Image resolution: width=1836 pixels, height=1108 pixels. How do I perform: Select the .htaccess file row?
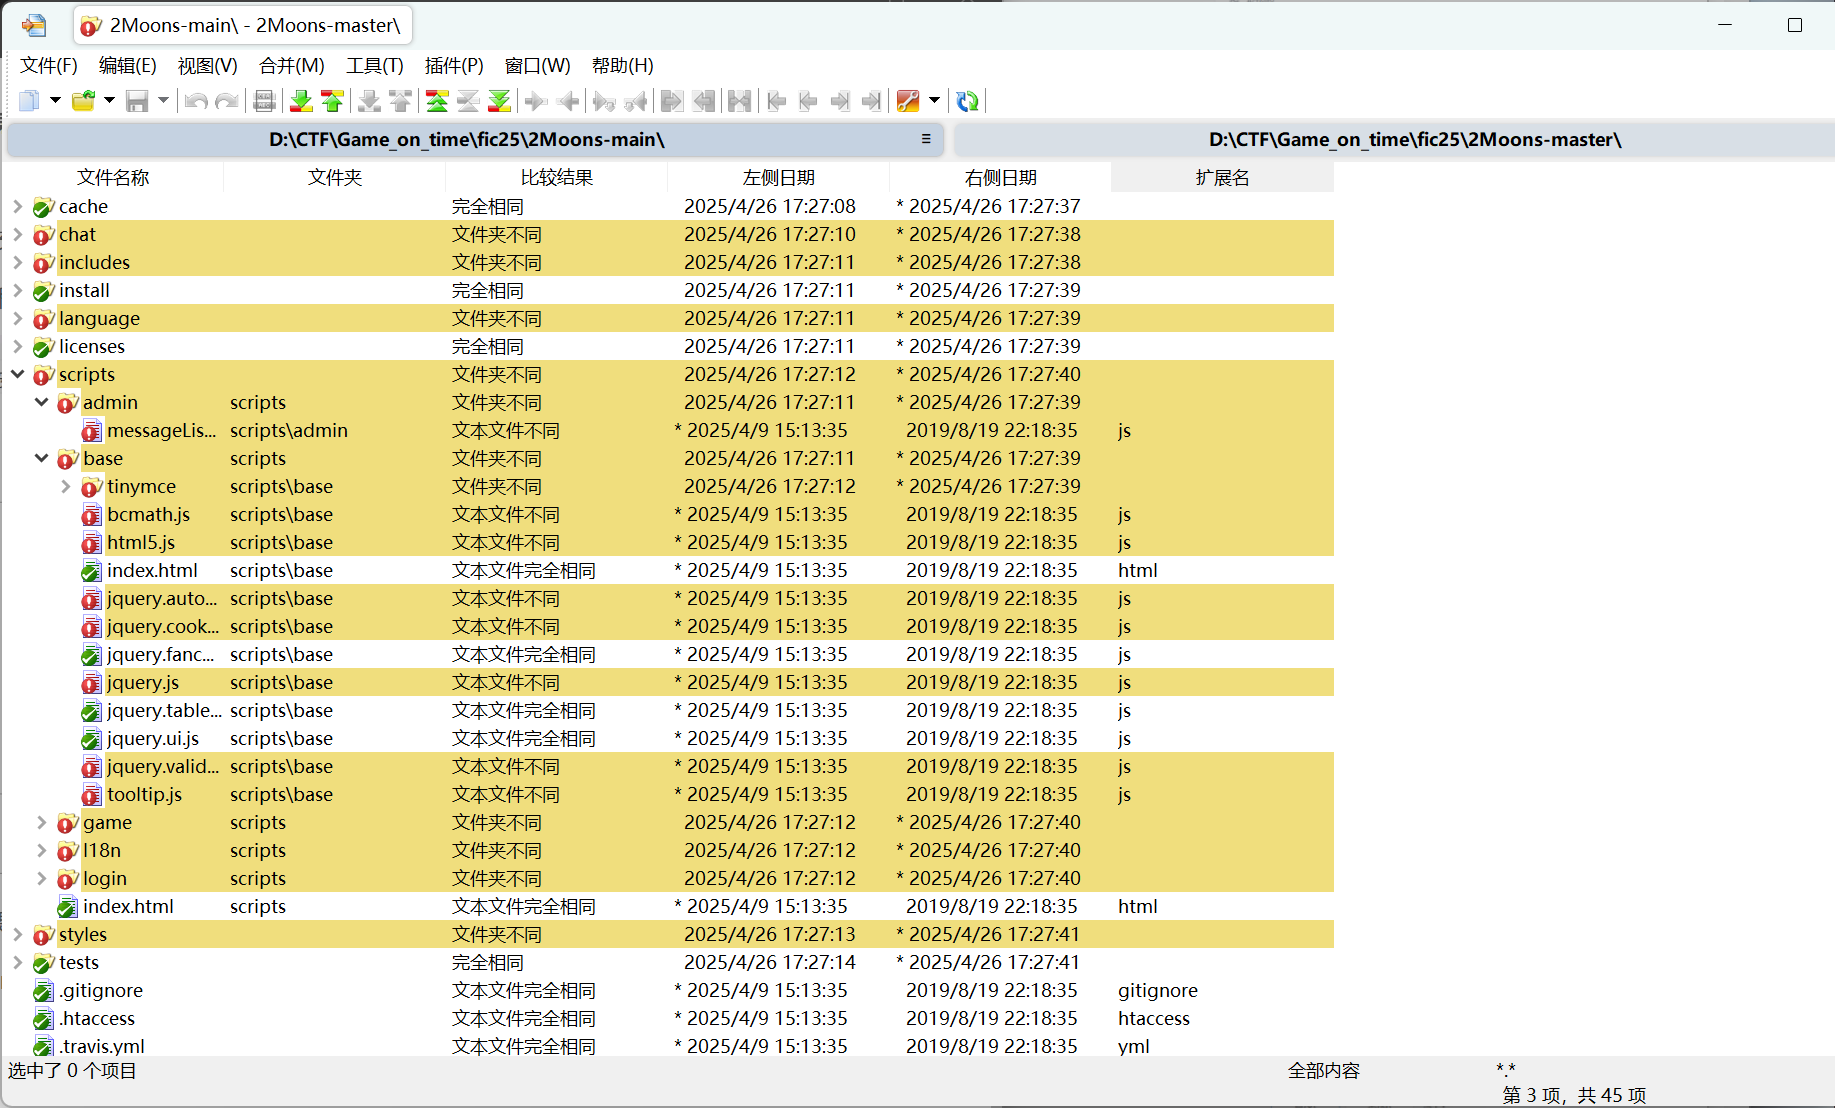[668, 1018]
